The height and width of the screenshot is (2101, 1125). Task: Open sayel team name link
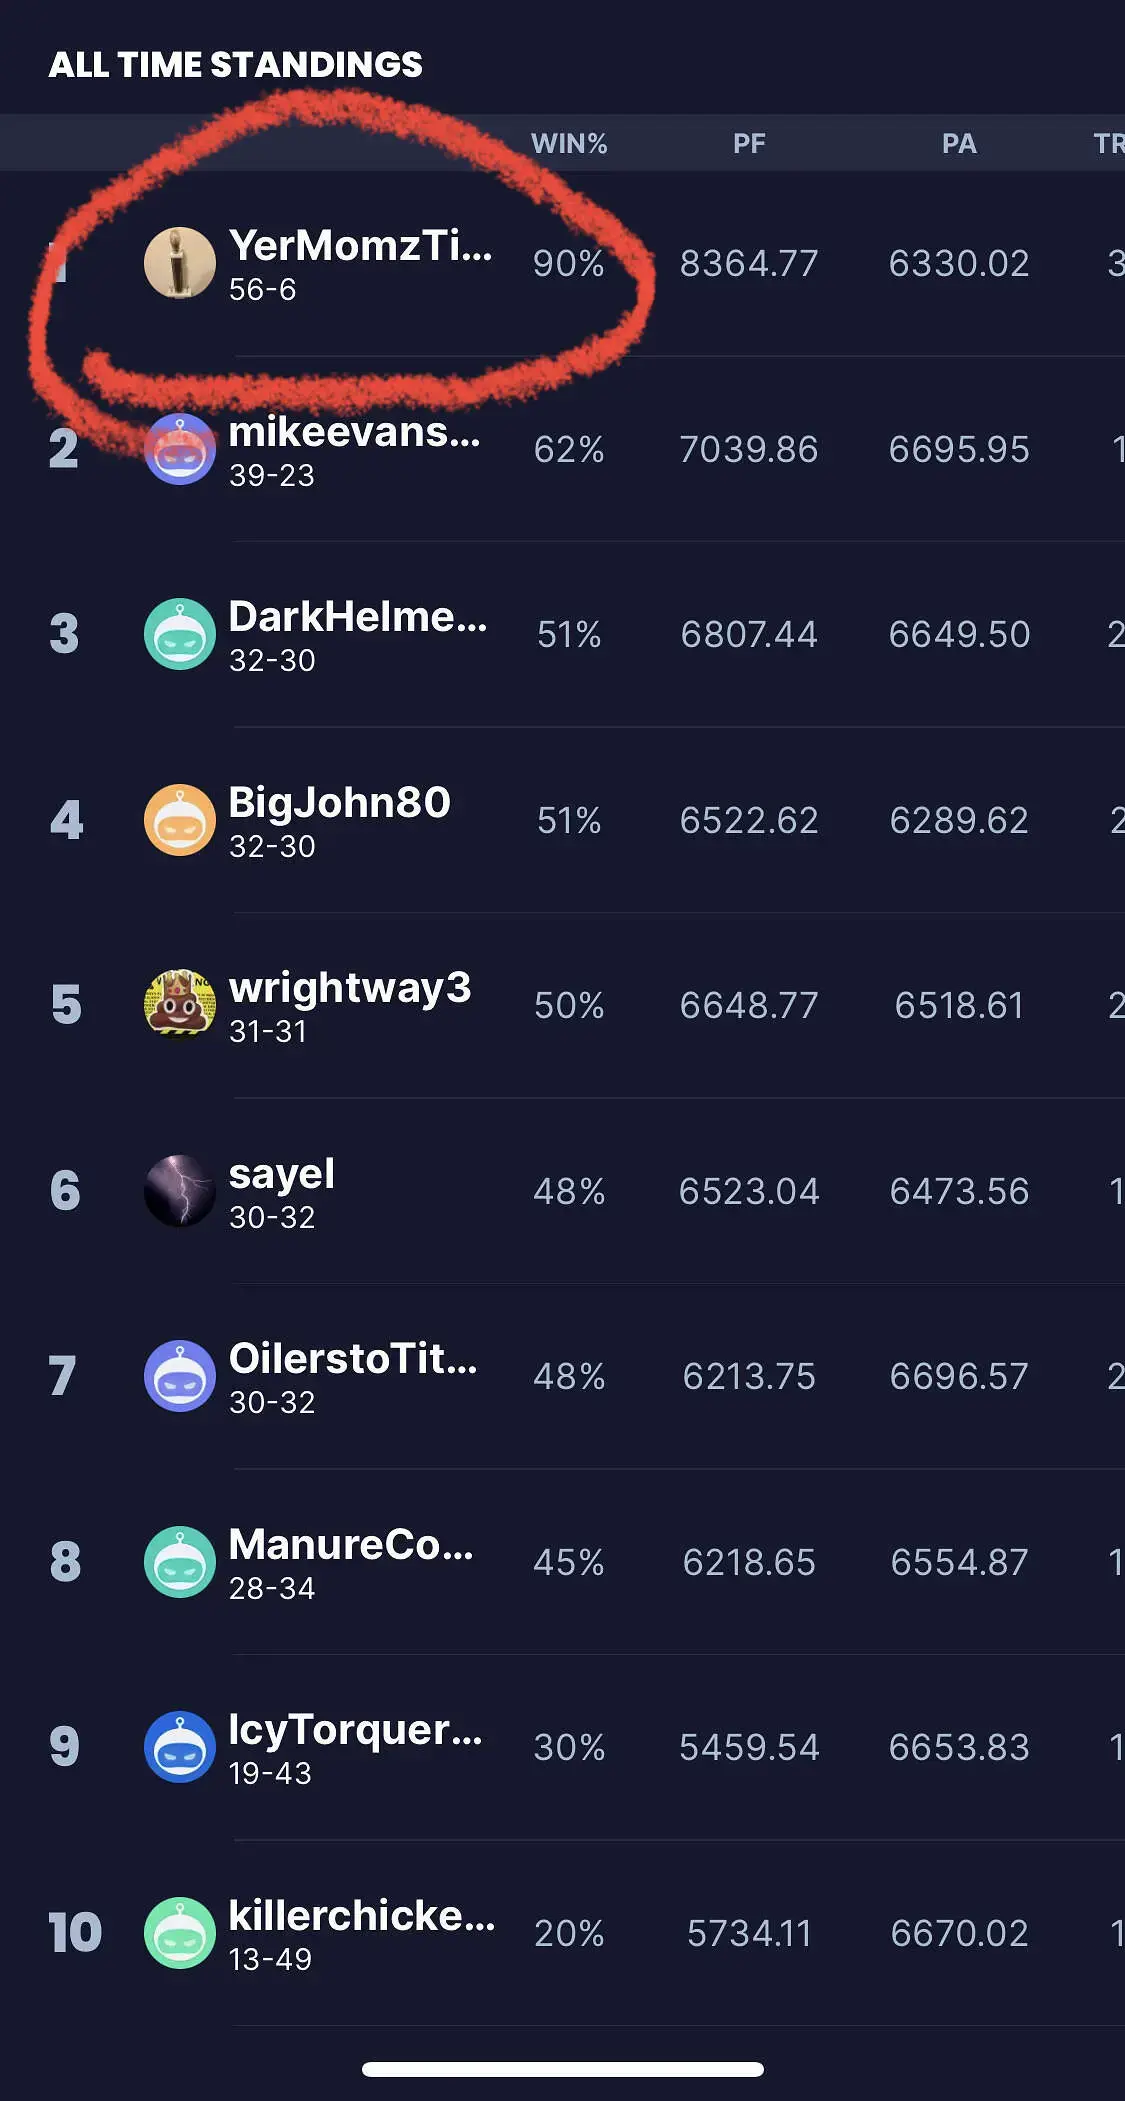point(281,1174)
